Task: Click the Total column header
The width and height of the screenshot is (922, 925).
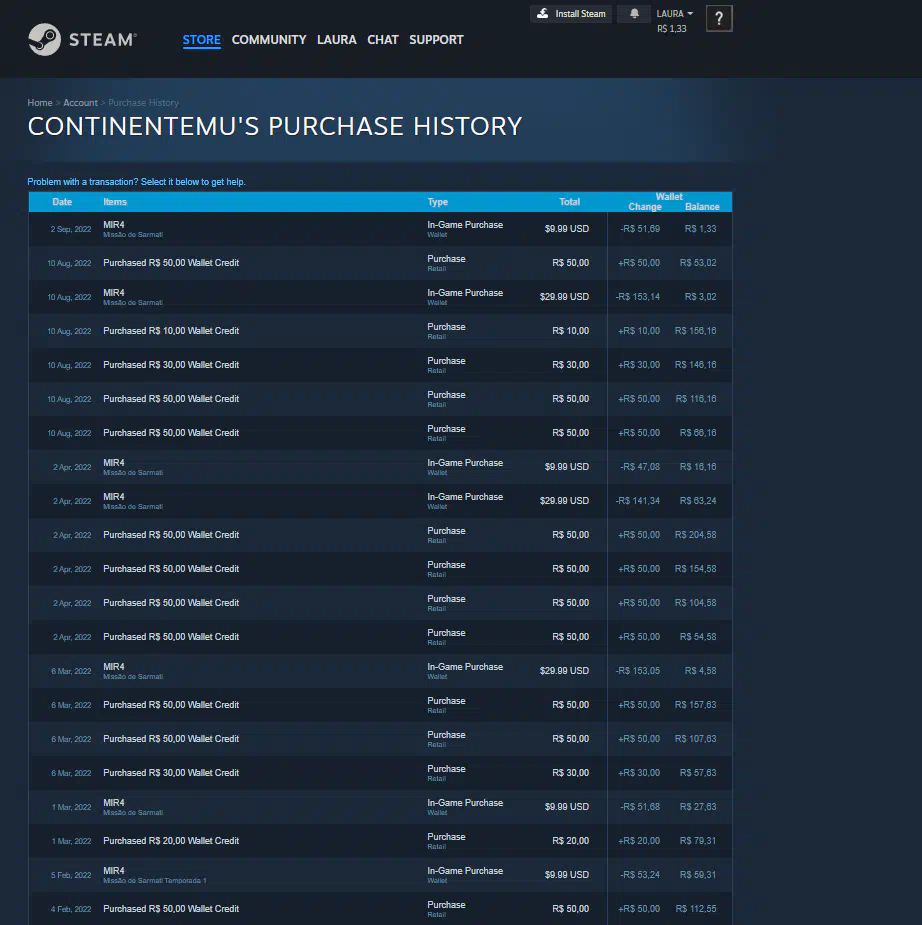Action: click(x=569, y=202)
